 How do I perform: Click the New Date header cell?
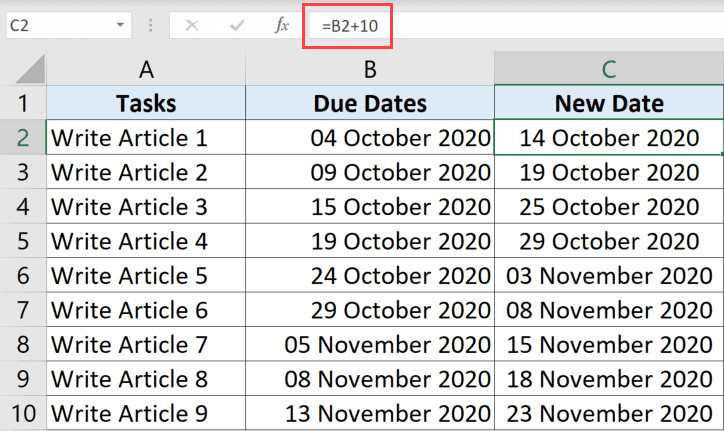tap(609, 103)
